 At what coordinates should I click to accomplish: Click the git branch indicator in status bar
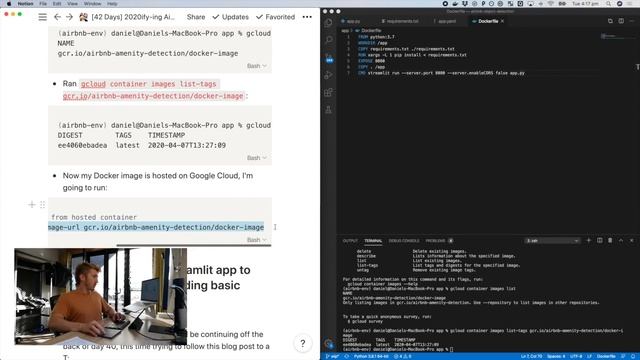[332, 356]
